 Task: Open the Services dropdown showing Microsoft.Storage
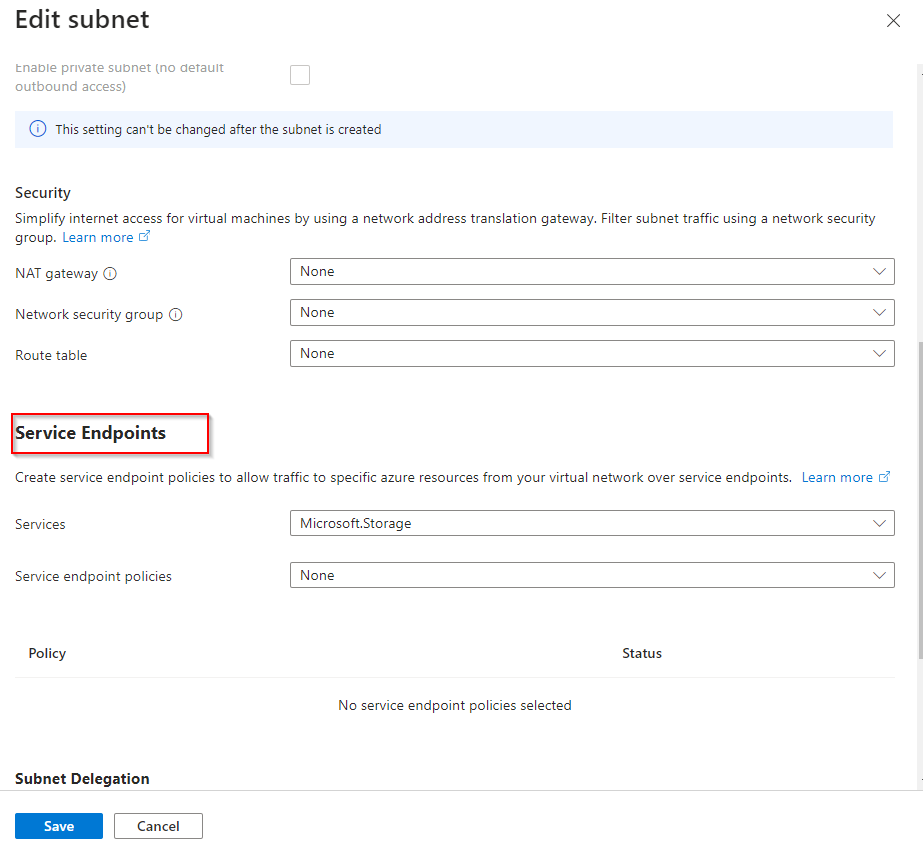pos(592,523)
